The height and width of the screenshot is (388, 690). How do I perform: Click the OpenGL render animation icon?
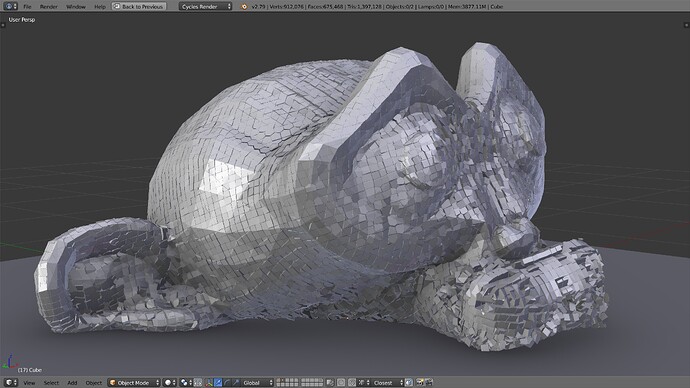point(429,383)
